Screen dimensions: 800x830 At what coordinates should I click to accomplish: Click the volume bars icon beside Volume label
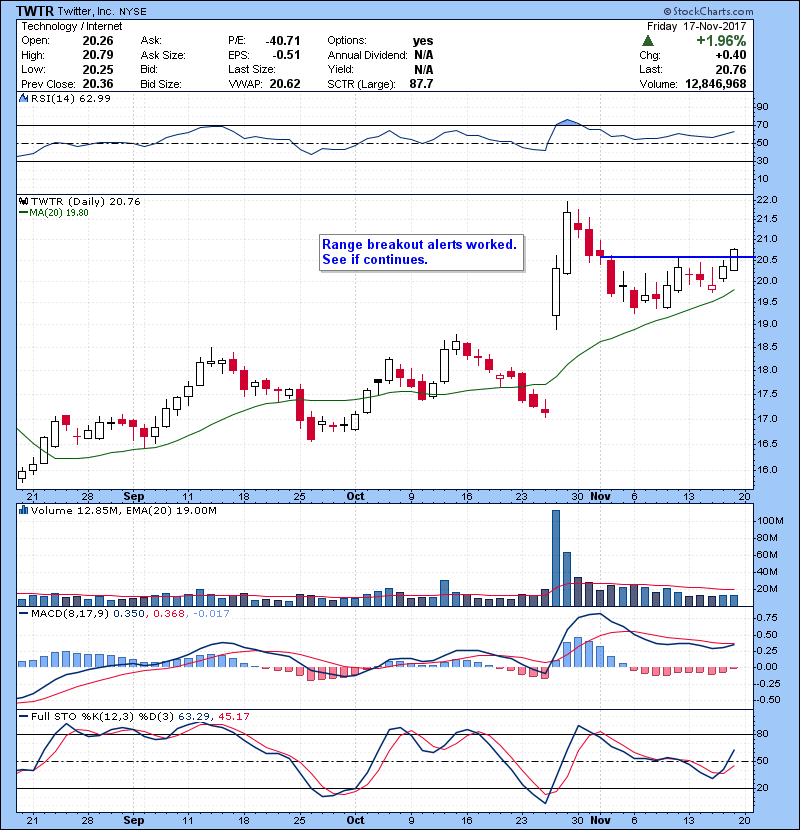(24, 510)
